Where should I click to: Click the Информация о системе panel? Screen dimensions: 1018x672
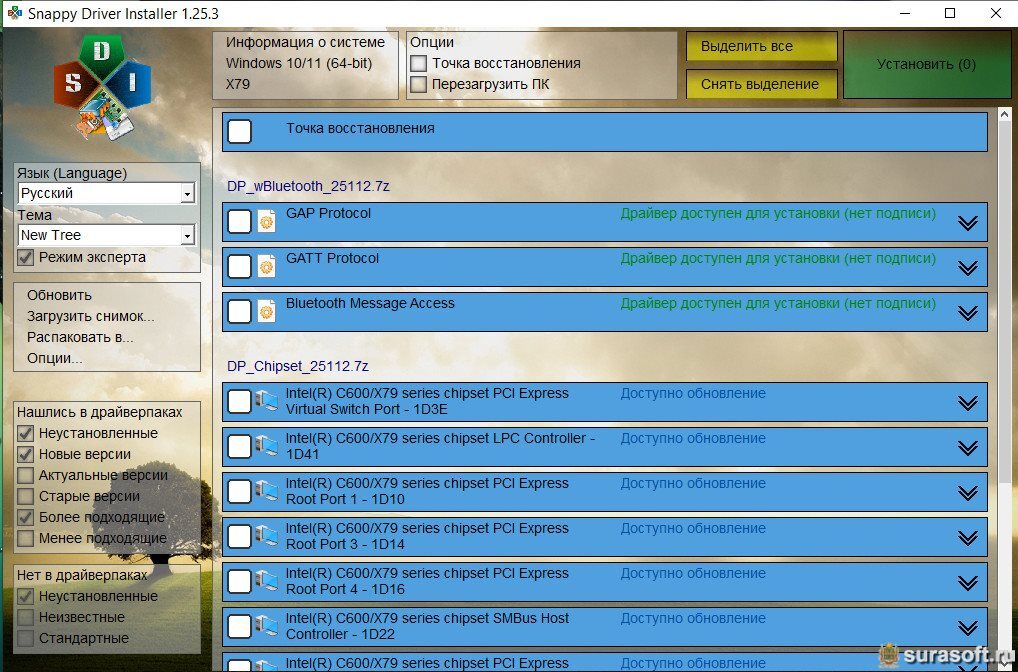(305, 64)
